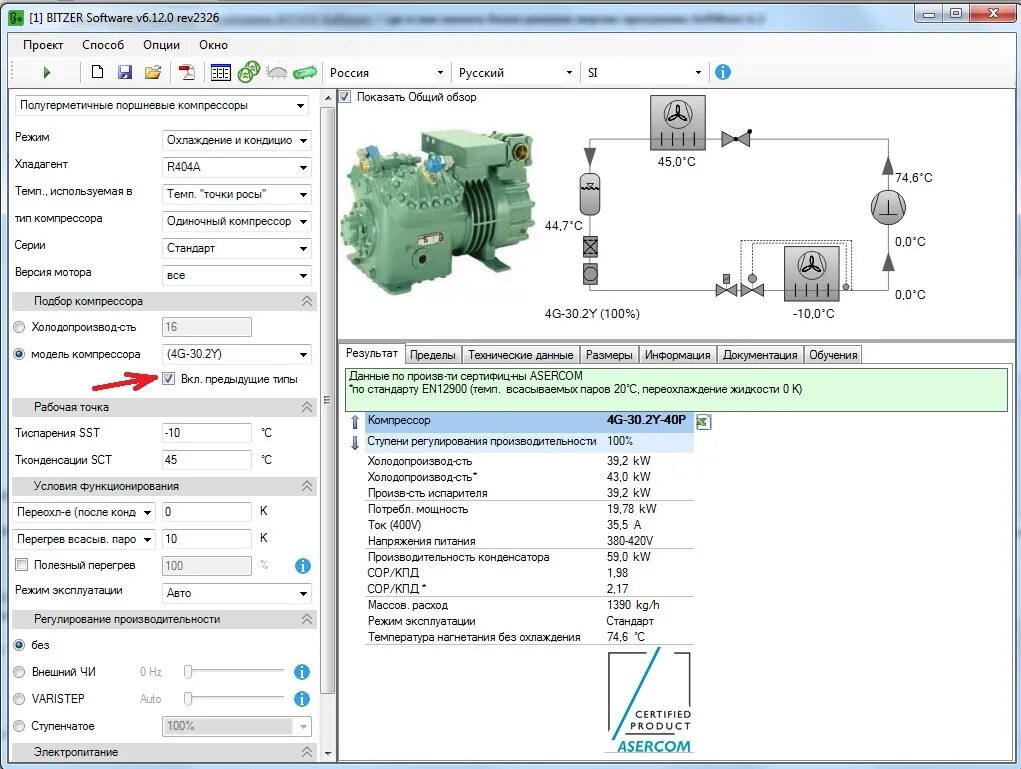Open a project with the folder icon
The width and height of the screenshot is (1021, 769).
tap(153, 72)
